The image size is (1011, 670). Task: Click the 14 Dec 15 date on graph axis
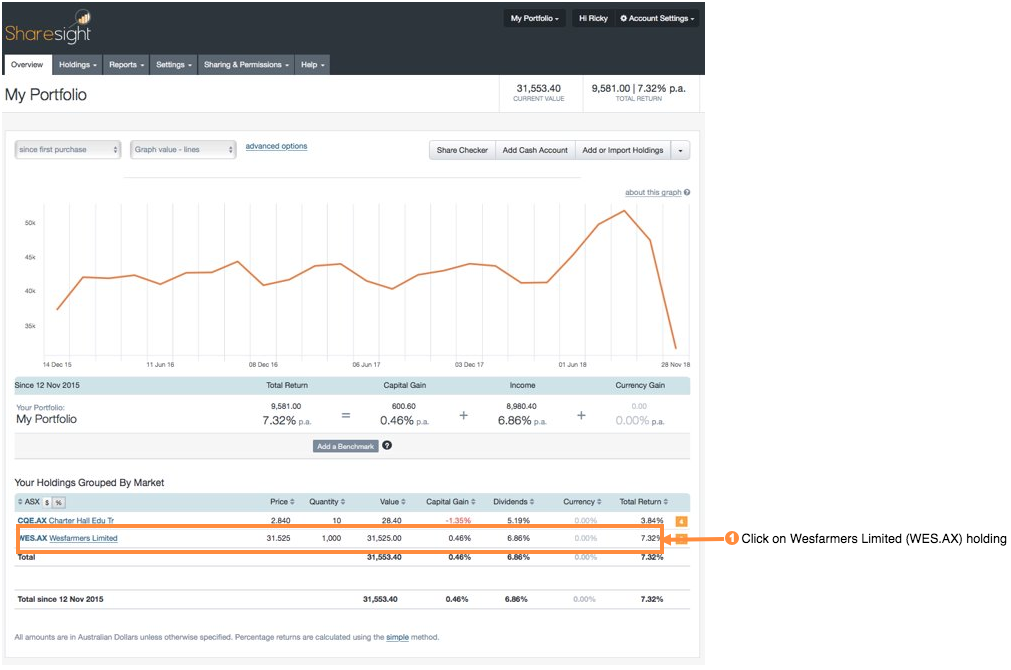[57, 364]
